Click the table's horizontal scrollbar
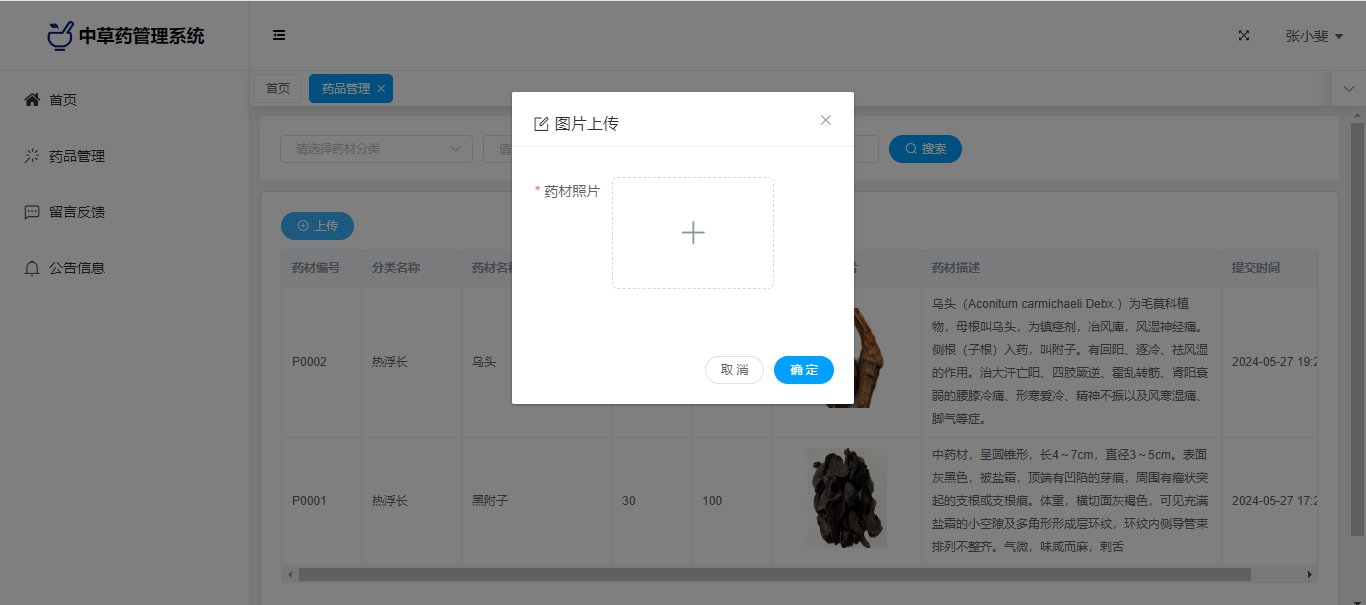This screenshot has height=605, width=1366. tap(774, 575)
